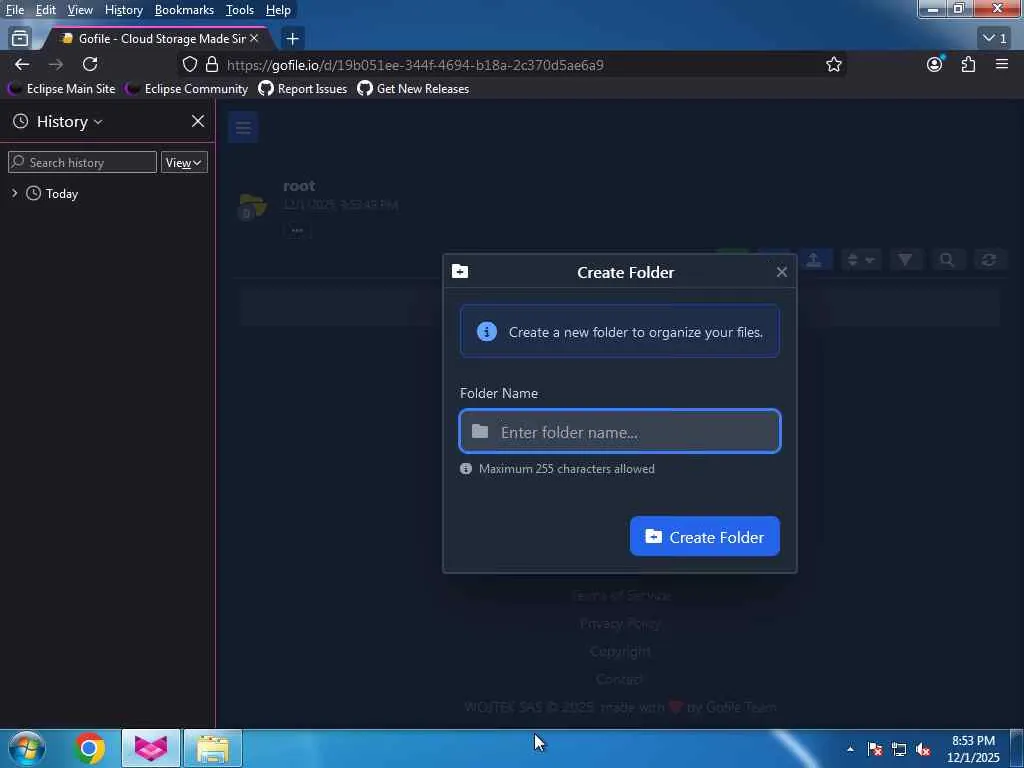Screen dimensions: 1024x768
Task: Open the View menu in menu bar
Action: (80, 10)
